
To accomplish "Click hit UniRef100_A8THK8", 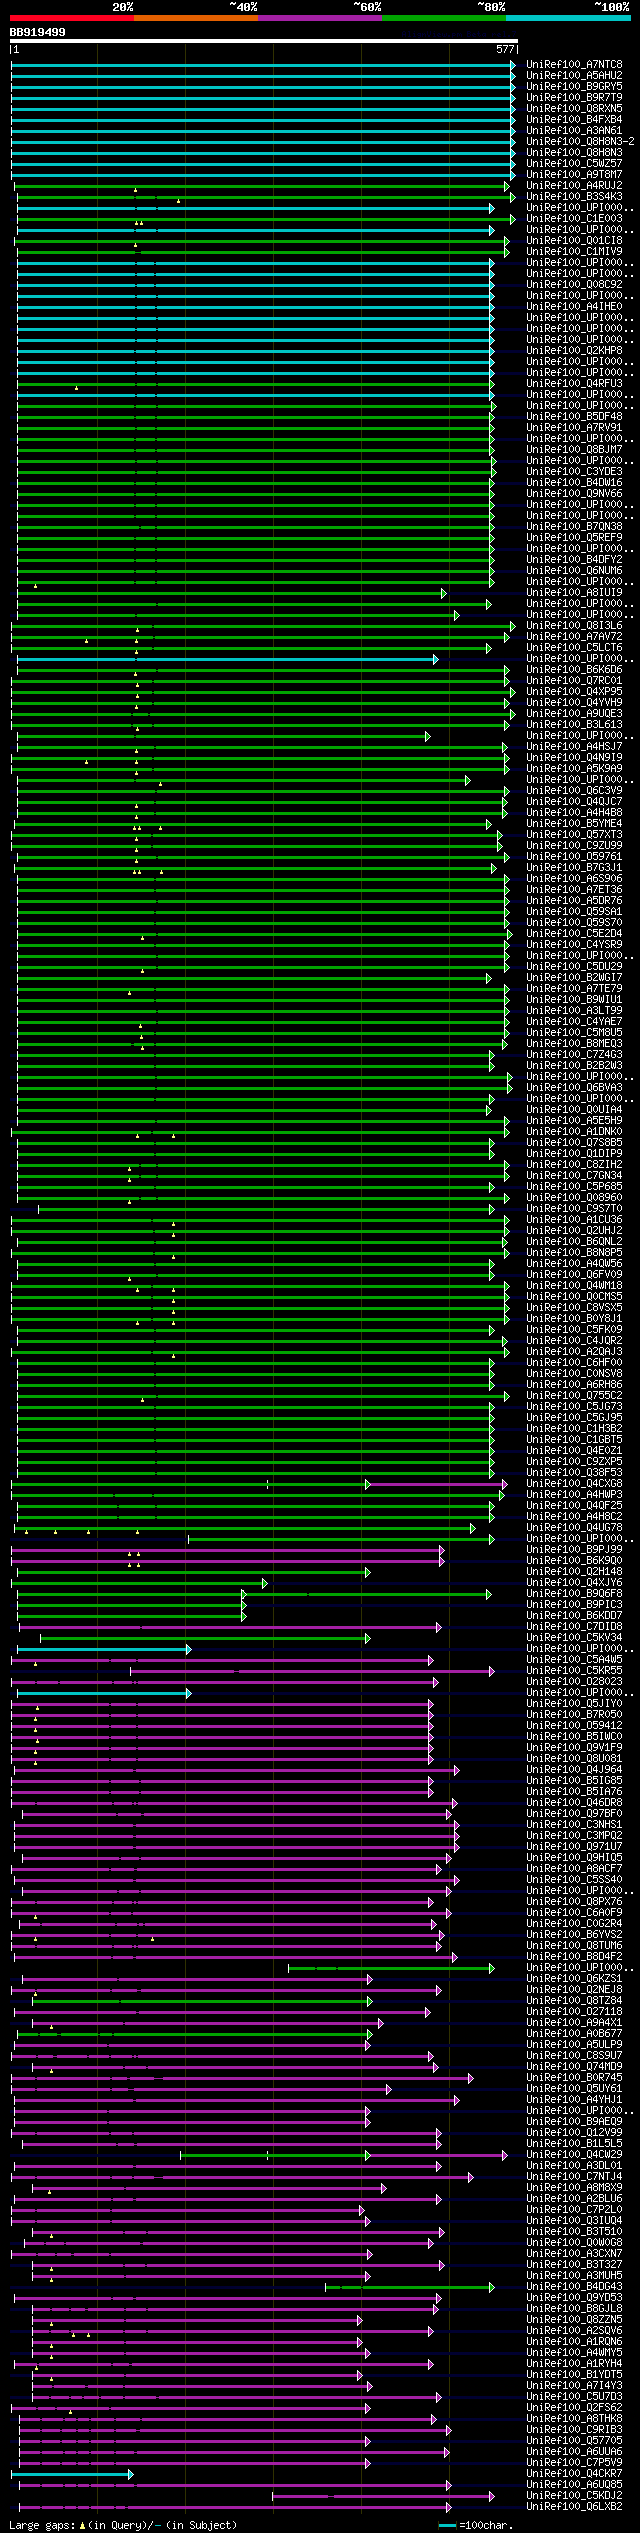I will (x=574, y=2418).
